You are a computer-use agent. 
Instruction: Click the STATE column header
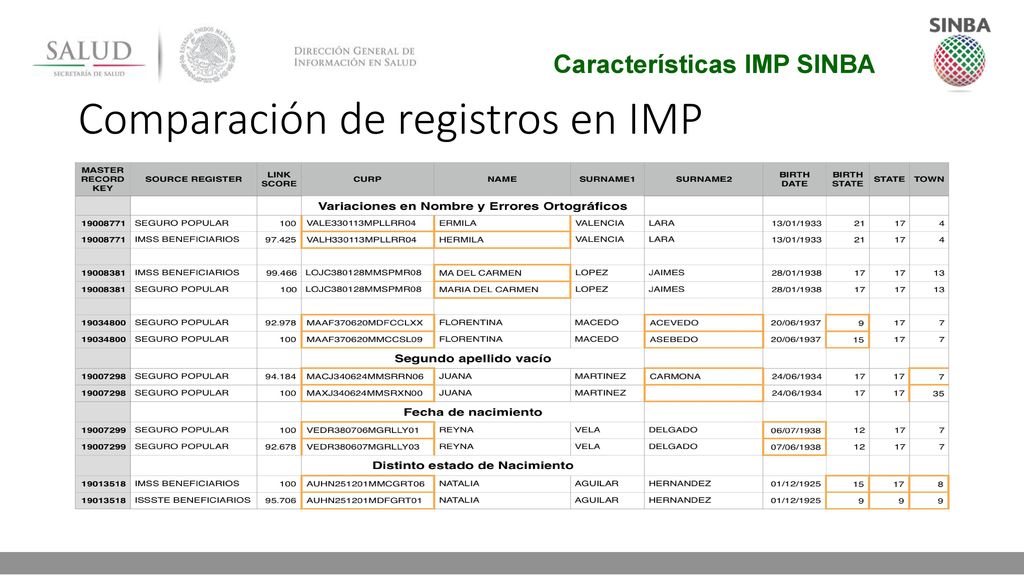[889, 179]
